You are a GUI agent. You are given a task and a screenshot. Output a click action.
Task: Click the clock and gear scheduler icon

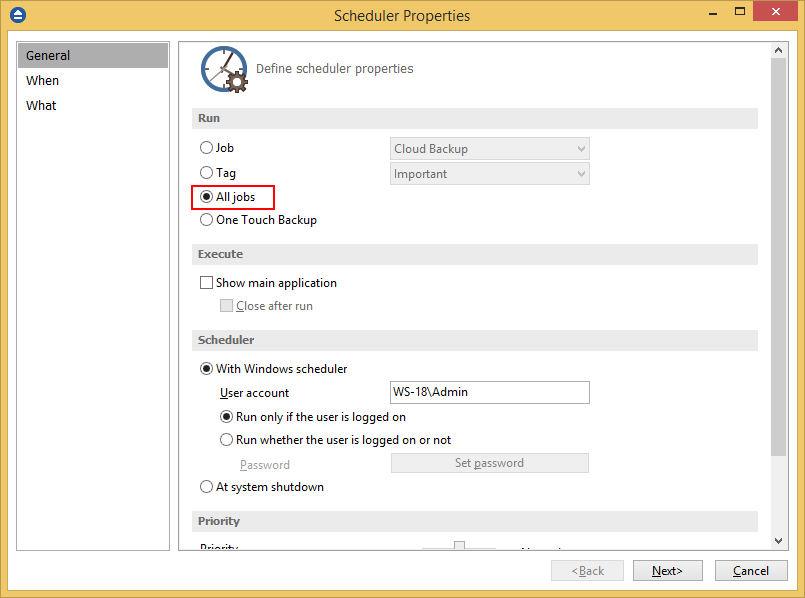click(223, 69)
